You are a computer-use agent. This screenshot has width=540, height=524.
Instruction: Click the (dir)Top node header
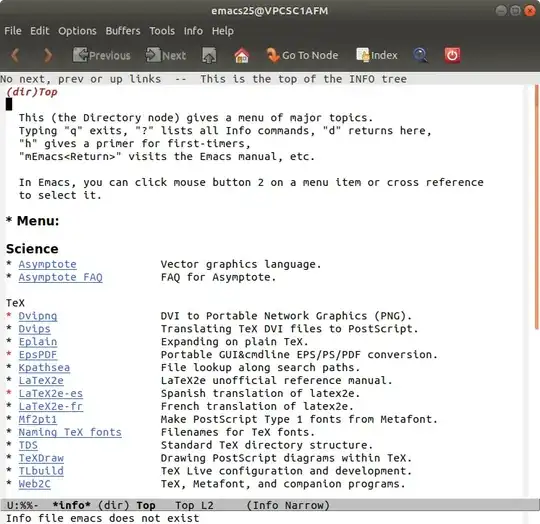click(32, 92)
